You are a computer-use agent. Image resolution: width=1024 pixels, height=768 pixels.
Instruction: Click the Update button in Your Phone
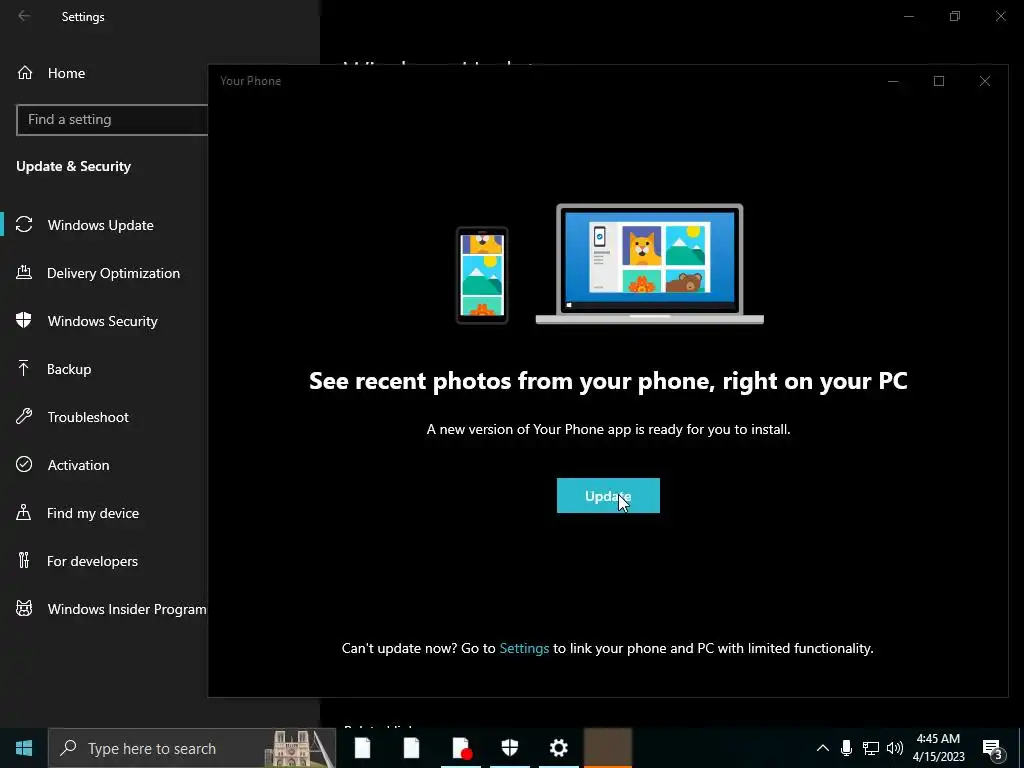tap(608, 496)
